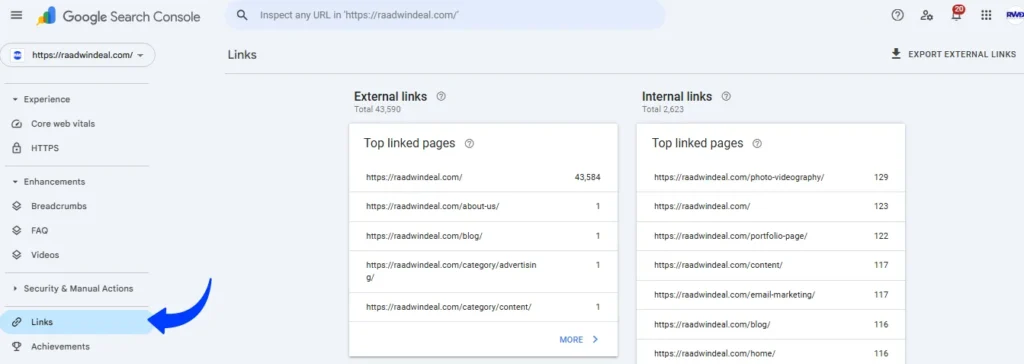The image size is (1024, 364).
Task: Open external row https://raadwindeal.com/about-us/
Action: click(x=483, y=206)
